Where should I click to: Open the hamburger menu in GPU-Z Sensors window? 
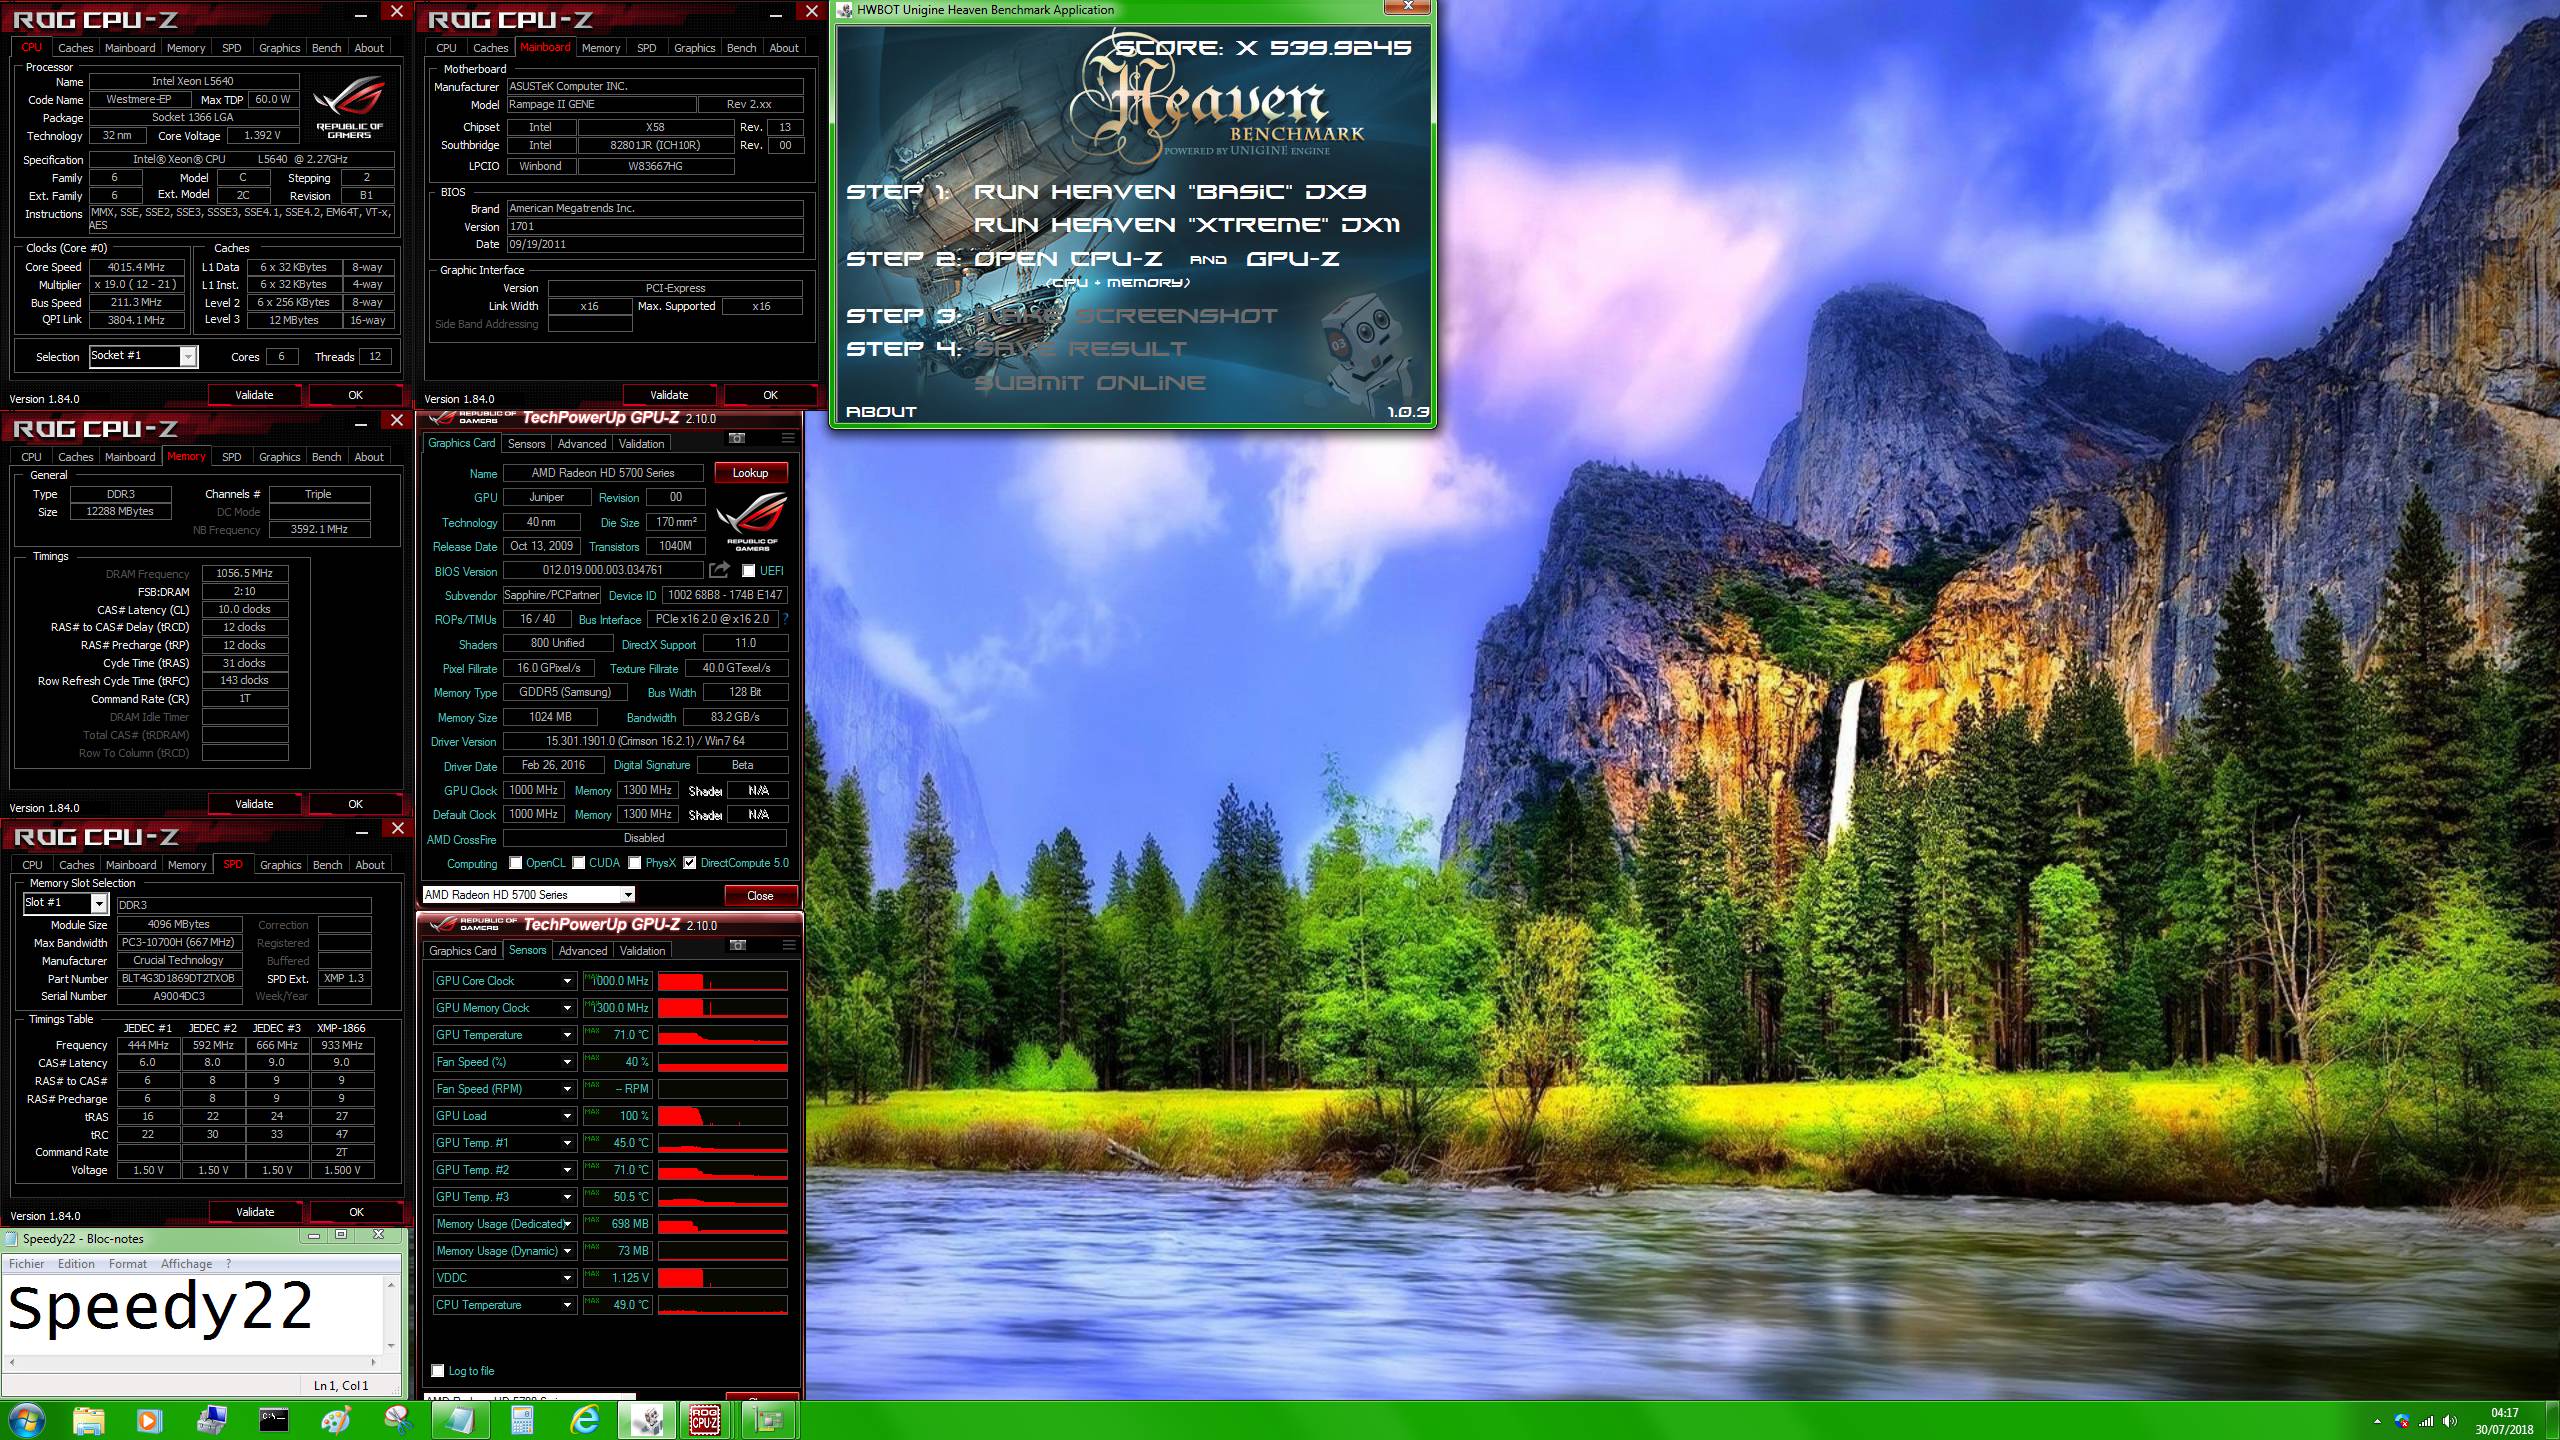point(788,945)
